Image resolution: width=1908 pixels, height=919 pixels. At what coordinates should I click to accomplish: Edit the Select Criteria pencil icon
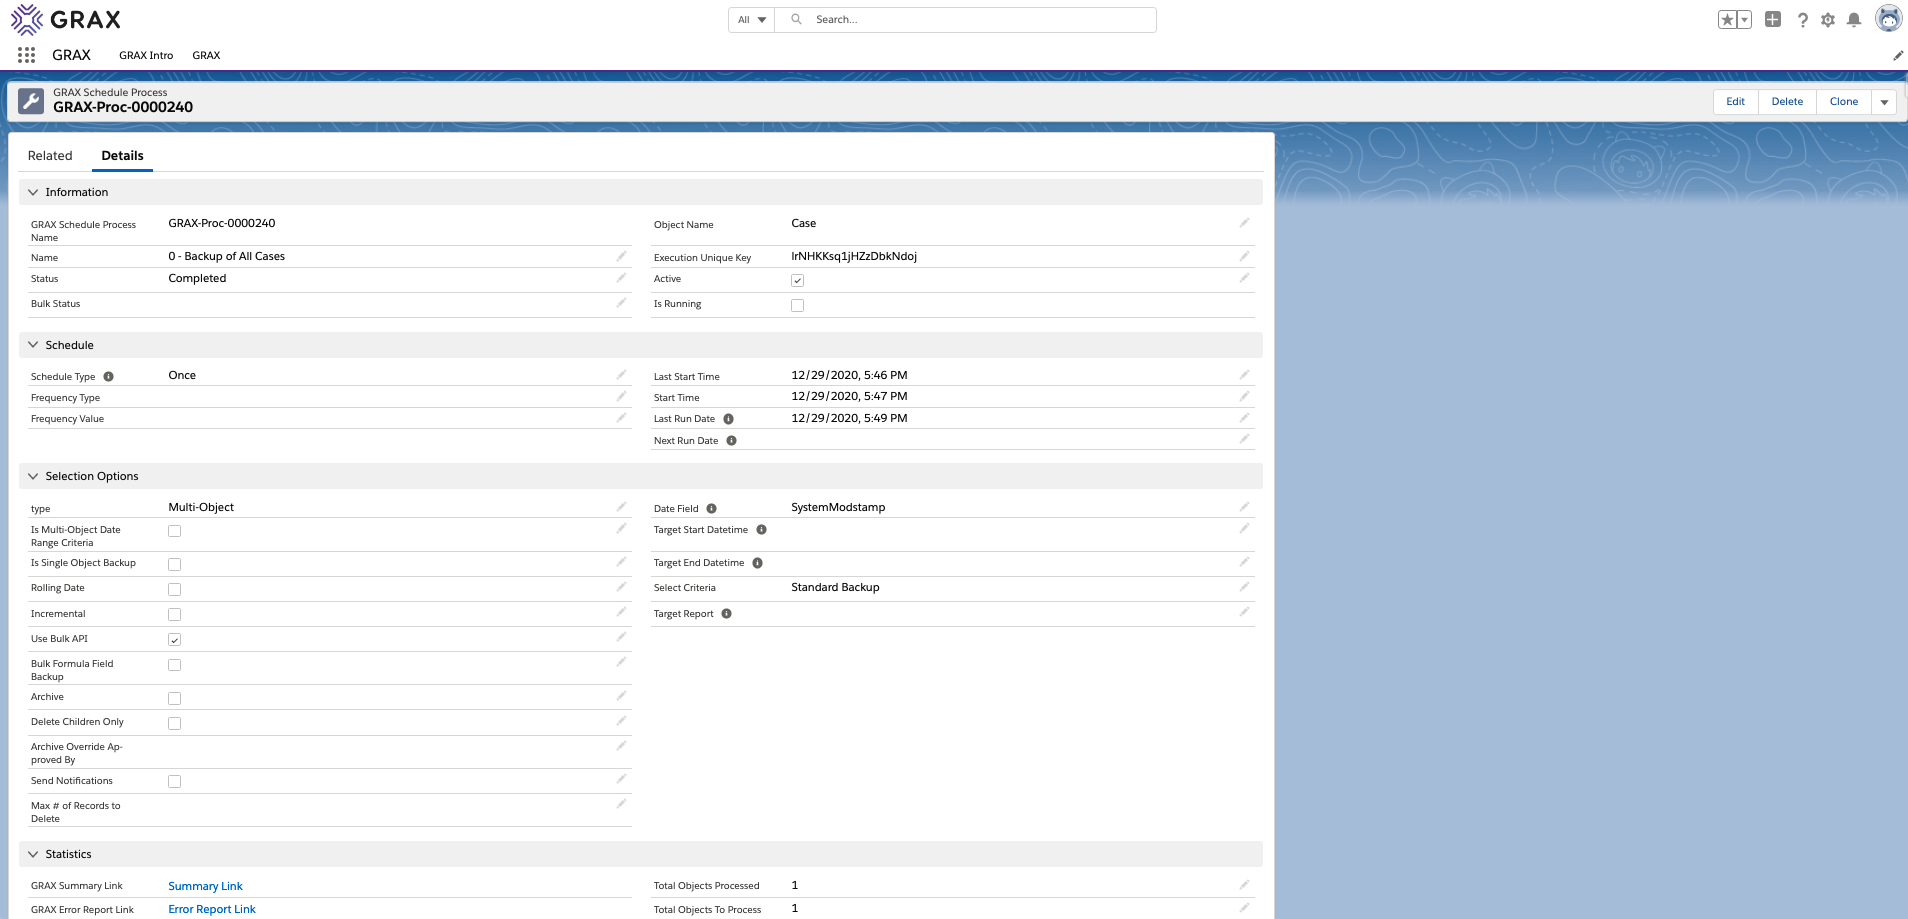pos(1244,587)
